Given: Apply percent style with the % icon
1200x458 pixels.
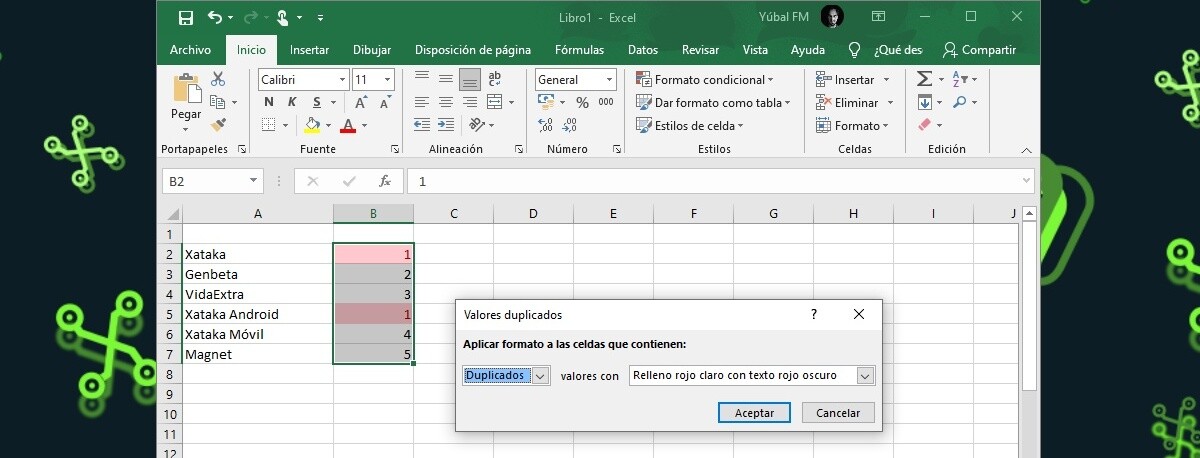Looking at the screenshot, I should (x=582, y=102).
